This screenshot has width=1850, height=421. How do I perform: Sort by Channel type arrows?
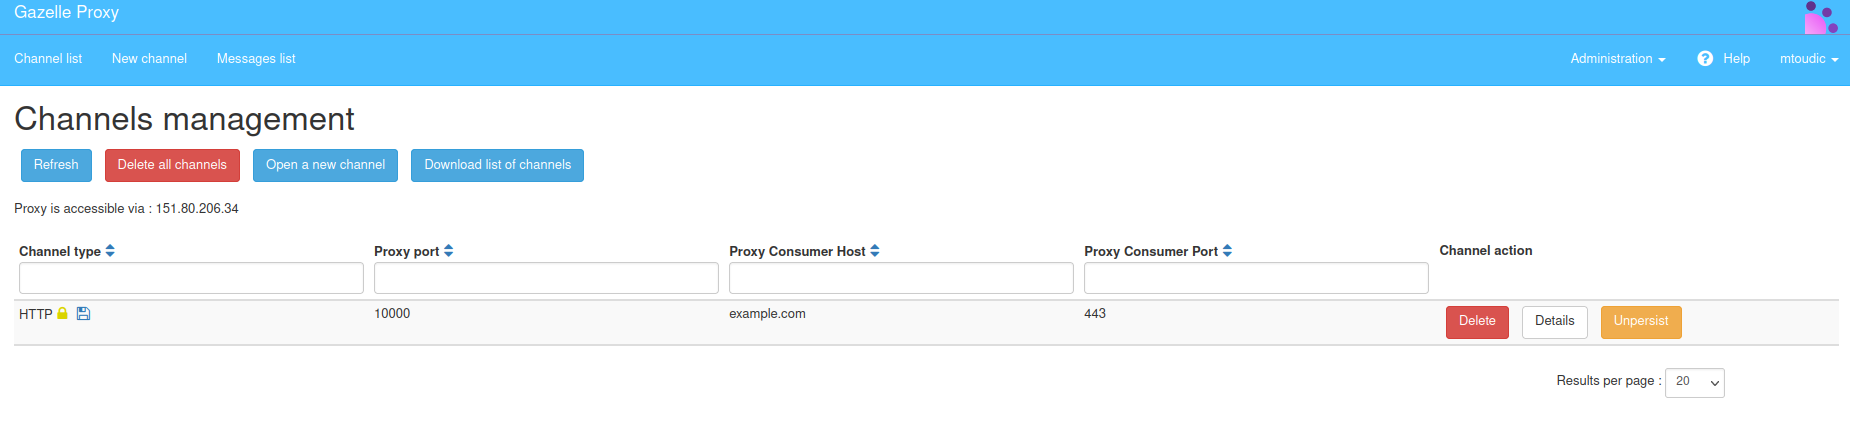pos(110,251)
